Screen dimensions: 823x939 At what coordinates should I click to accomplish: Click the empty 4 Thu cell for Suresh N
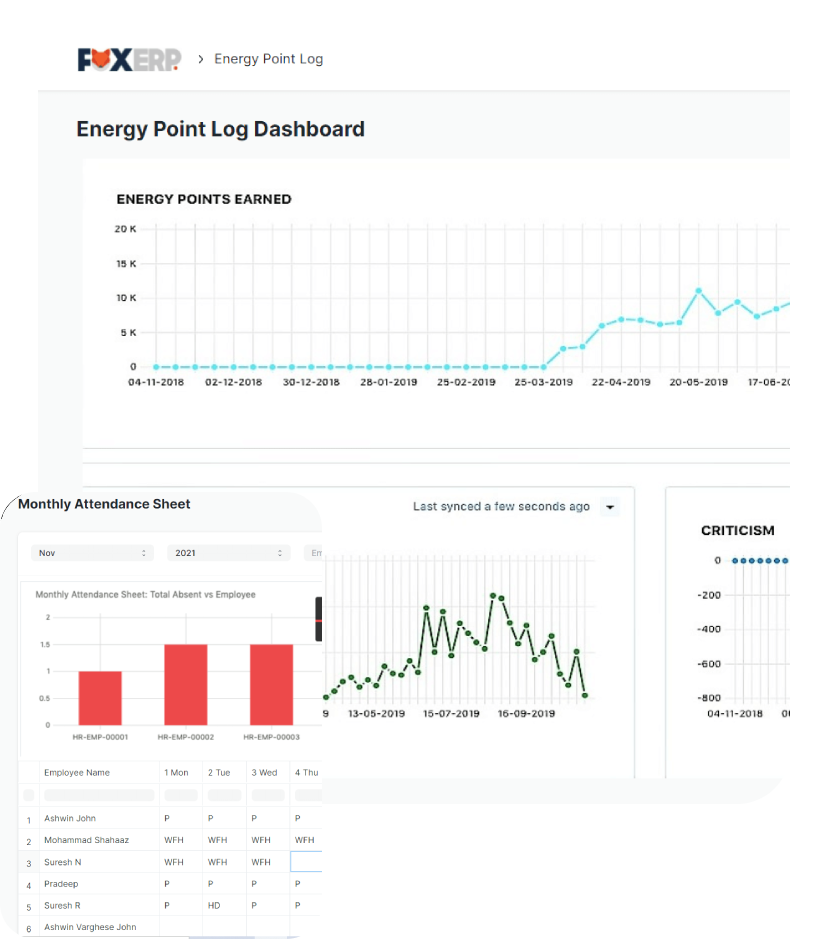pyautogui.click(x=306, y=862)
